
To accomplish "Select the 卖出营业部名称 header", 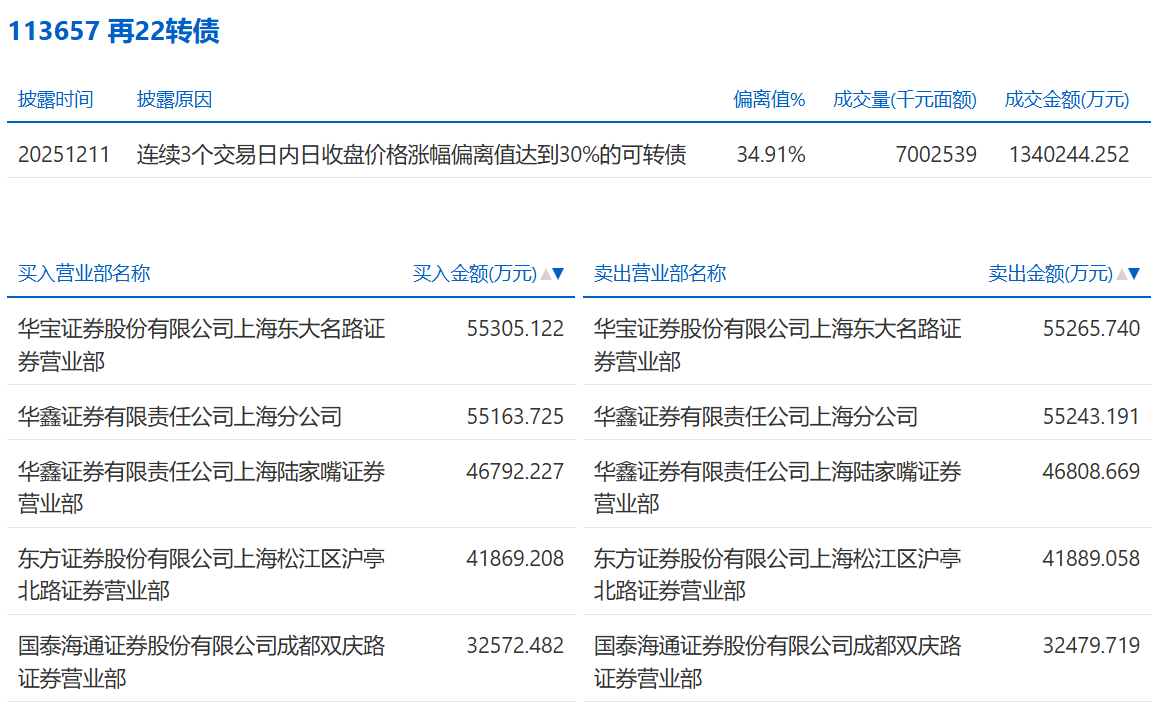I will [x=660, y=273].
